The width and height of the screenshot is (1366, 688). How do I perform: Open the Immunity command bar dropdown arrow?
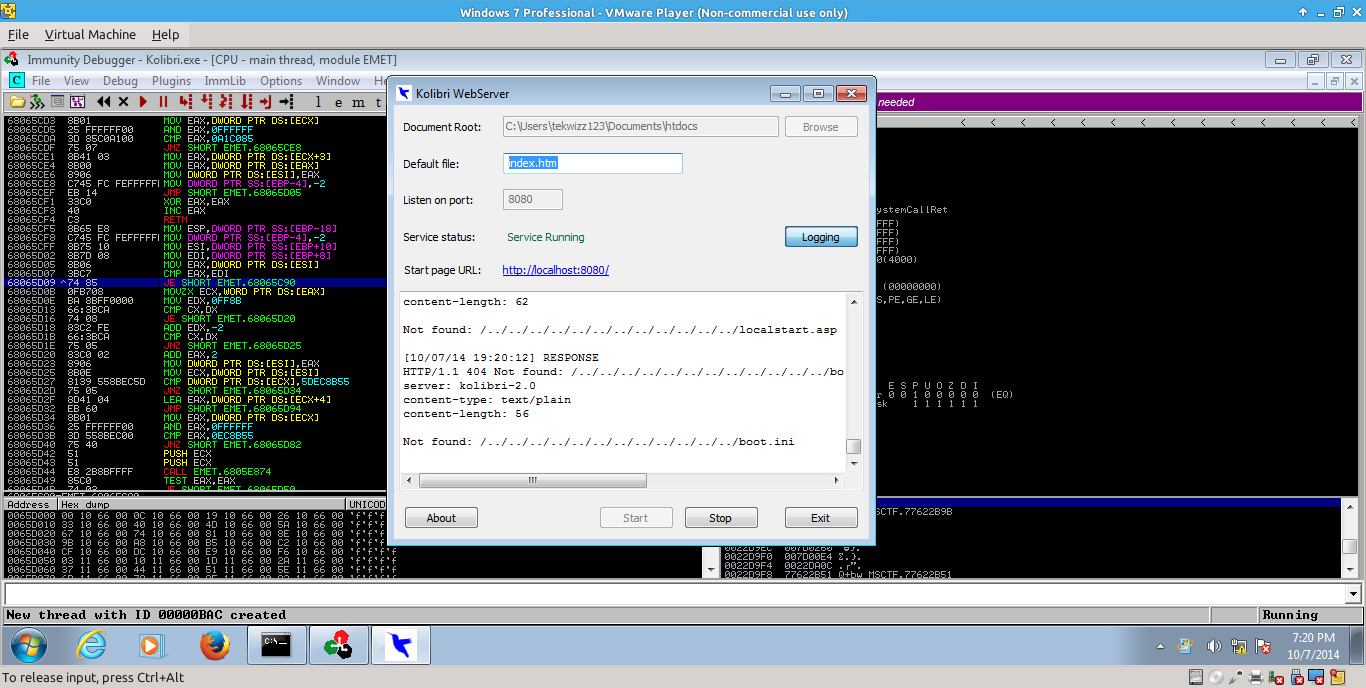coord(1354,594)
